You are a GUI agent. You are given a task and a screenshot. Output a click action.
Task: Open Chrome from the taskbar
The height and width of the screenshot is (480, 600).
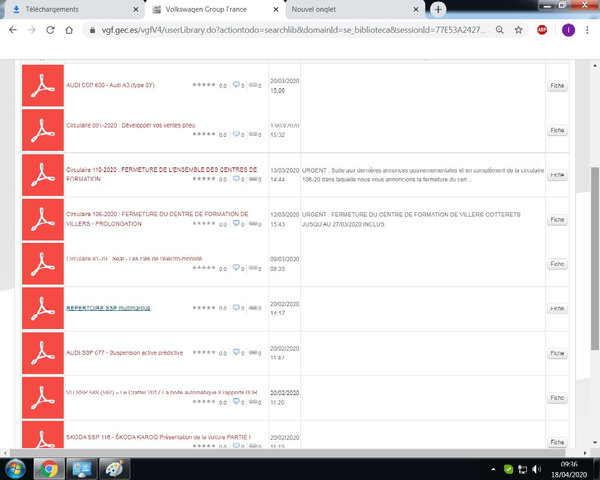point(49,469)
